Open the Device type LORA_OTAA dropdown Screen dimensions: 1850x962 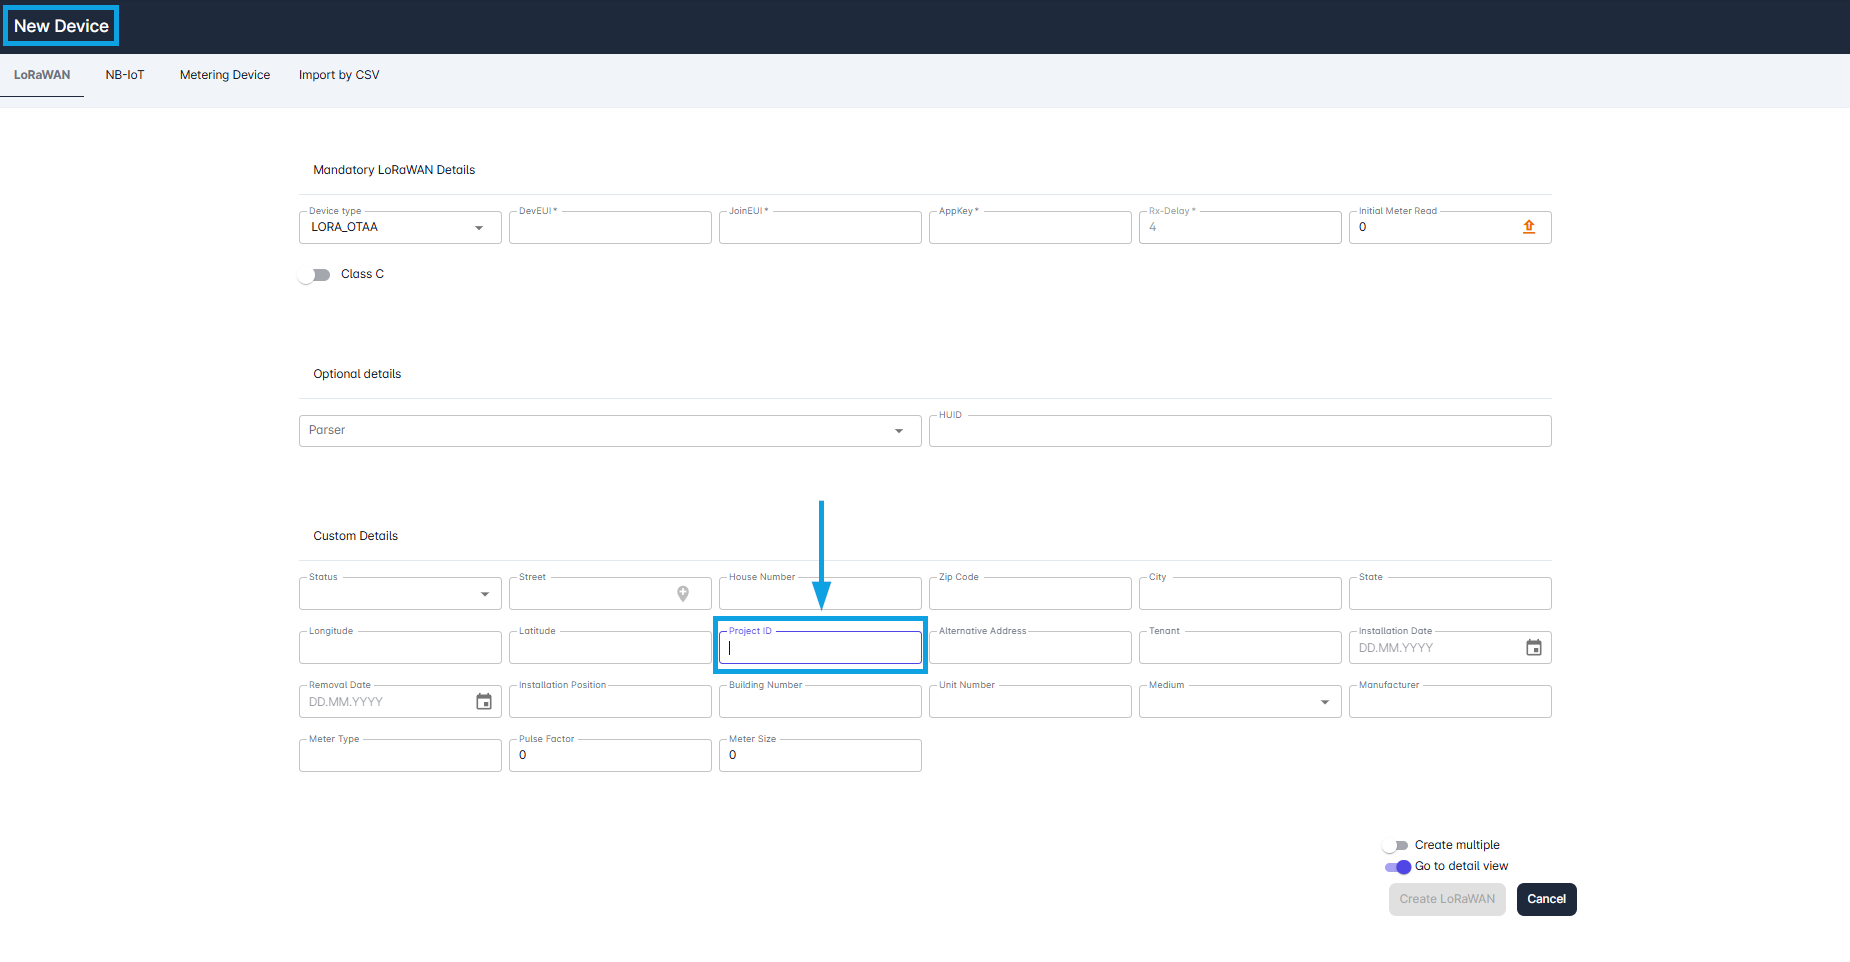(x=400, y=227)
